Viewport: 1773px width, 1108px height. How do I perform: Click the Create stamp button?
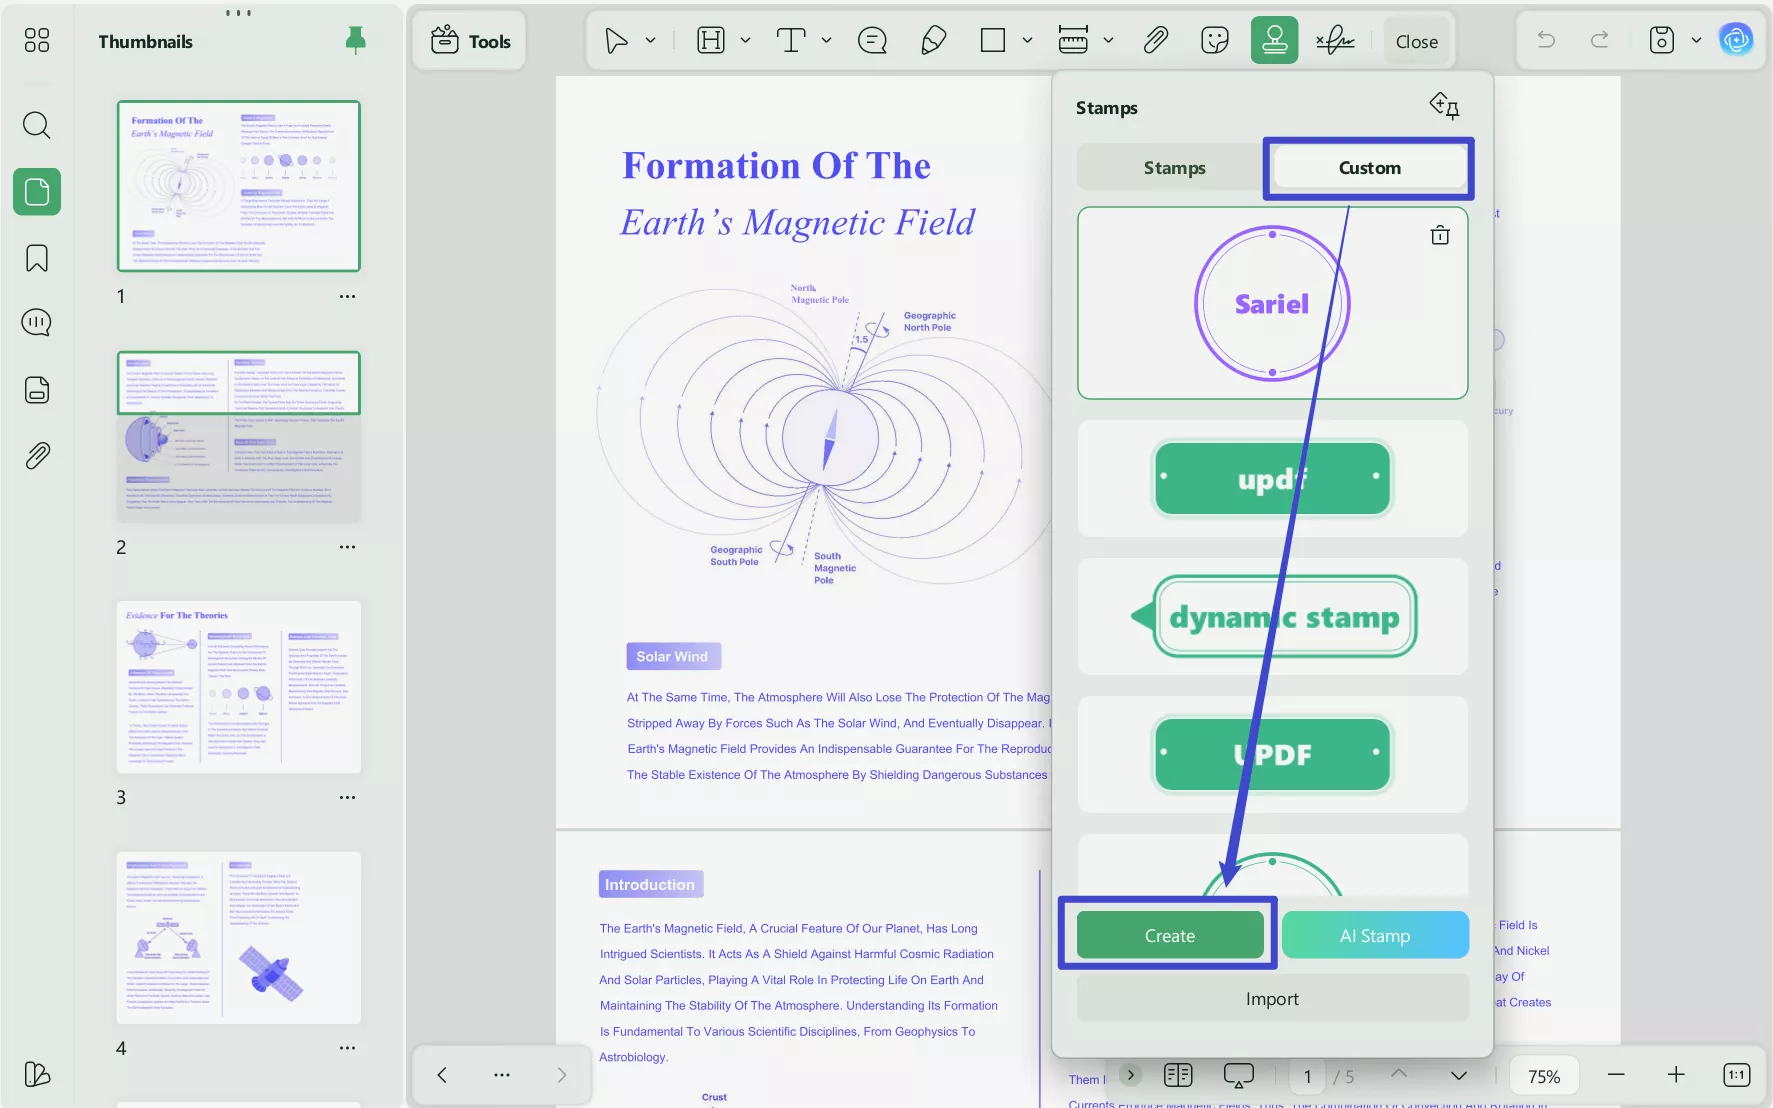1169,935
